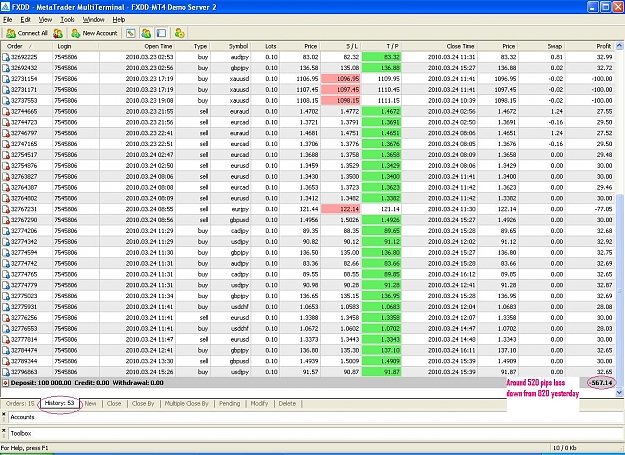This screenshot has width=625, height=455.
Task: Open the New order tab
Action: (90, 404)
